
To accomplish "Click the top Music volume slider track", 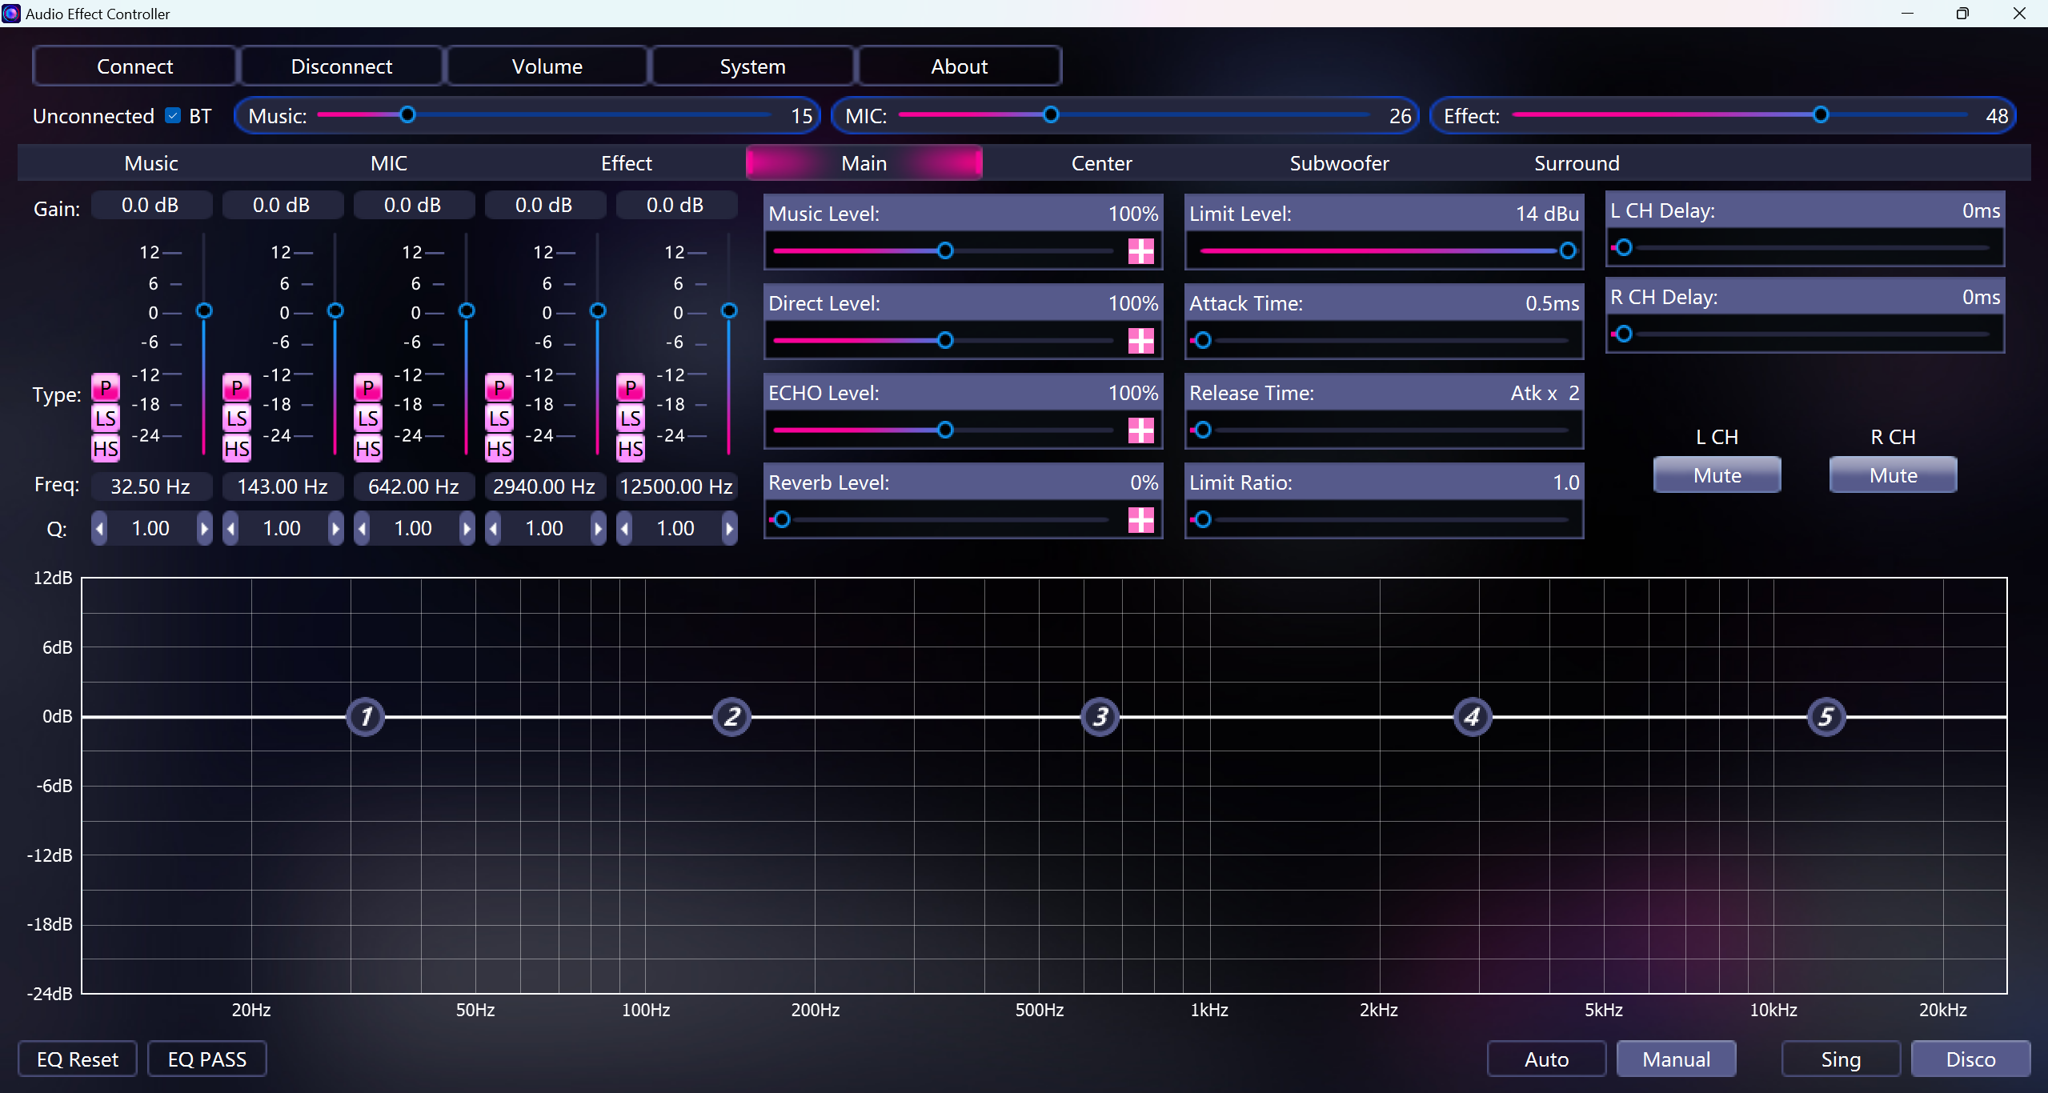I will coord(544,115).
